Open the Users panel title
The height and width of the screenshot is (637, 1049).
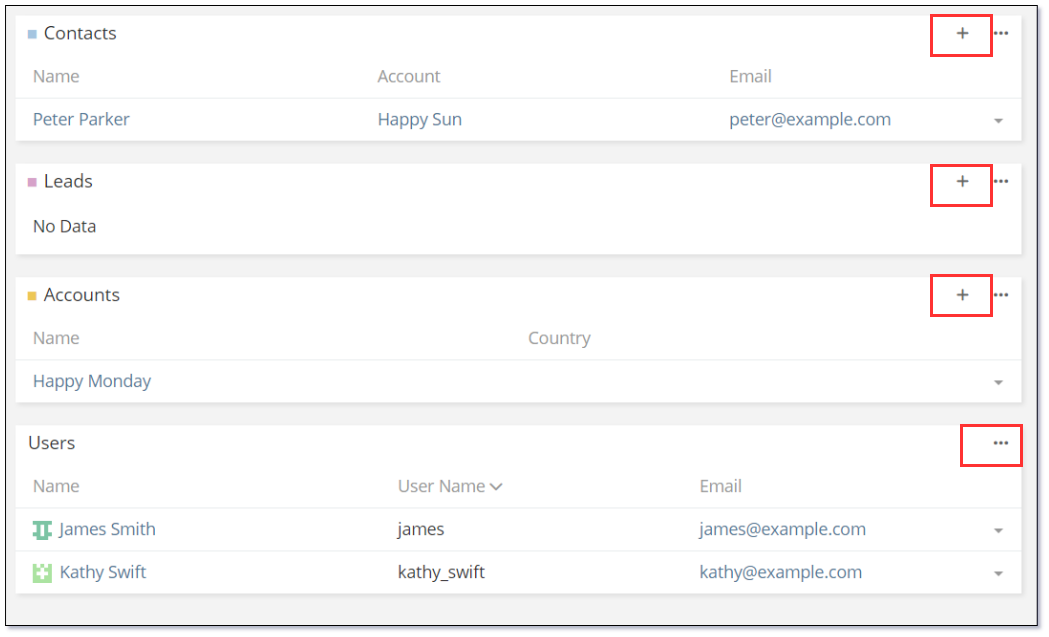(x=52, y=443)
